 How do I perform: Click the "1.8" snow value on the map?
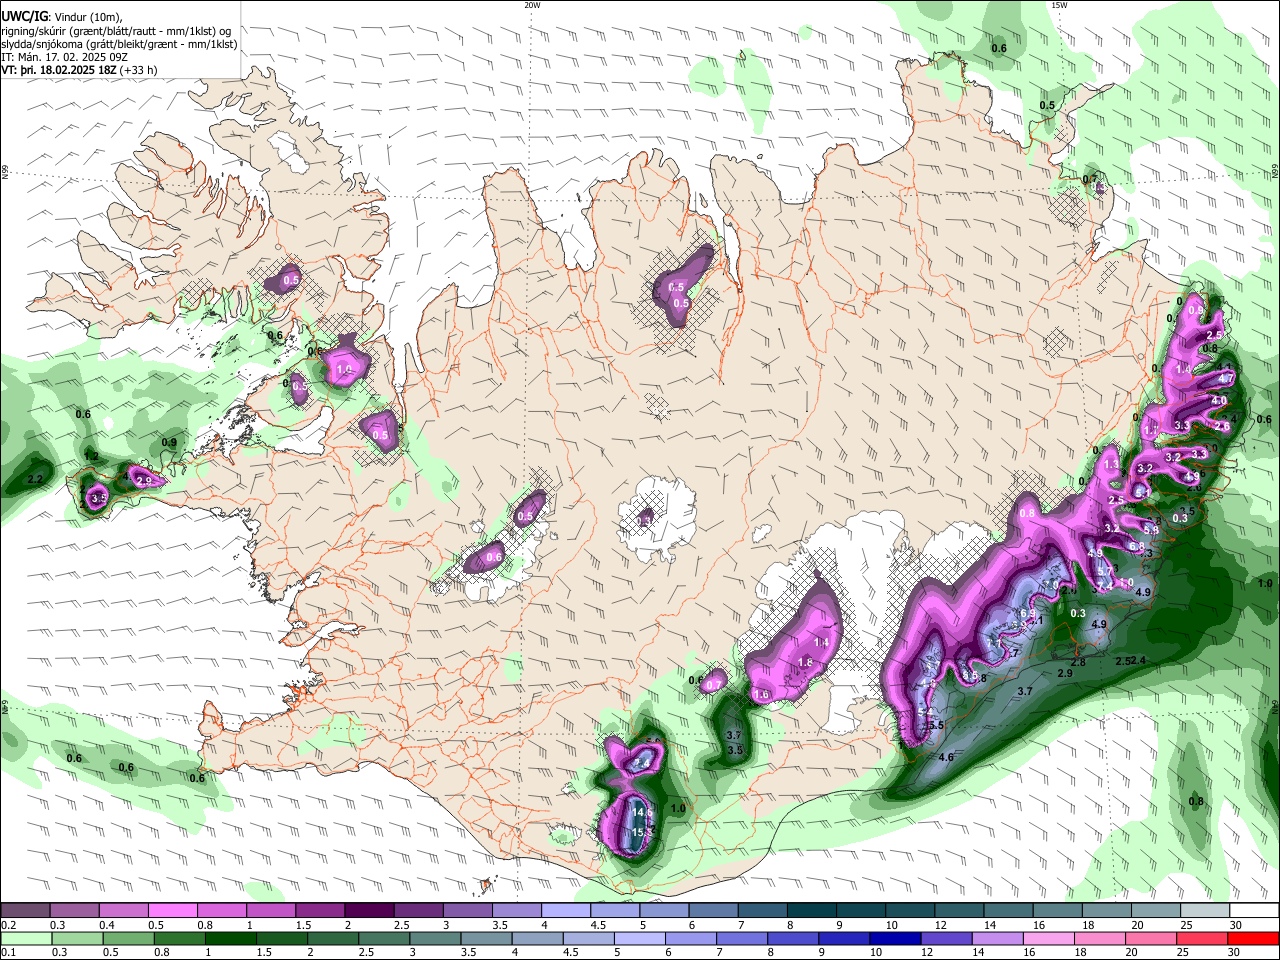pyautogui.click(x=806, y=663)
